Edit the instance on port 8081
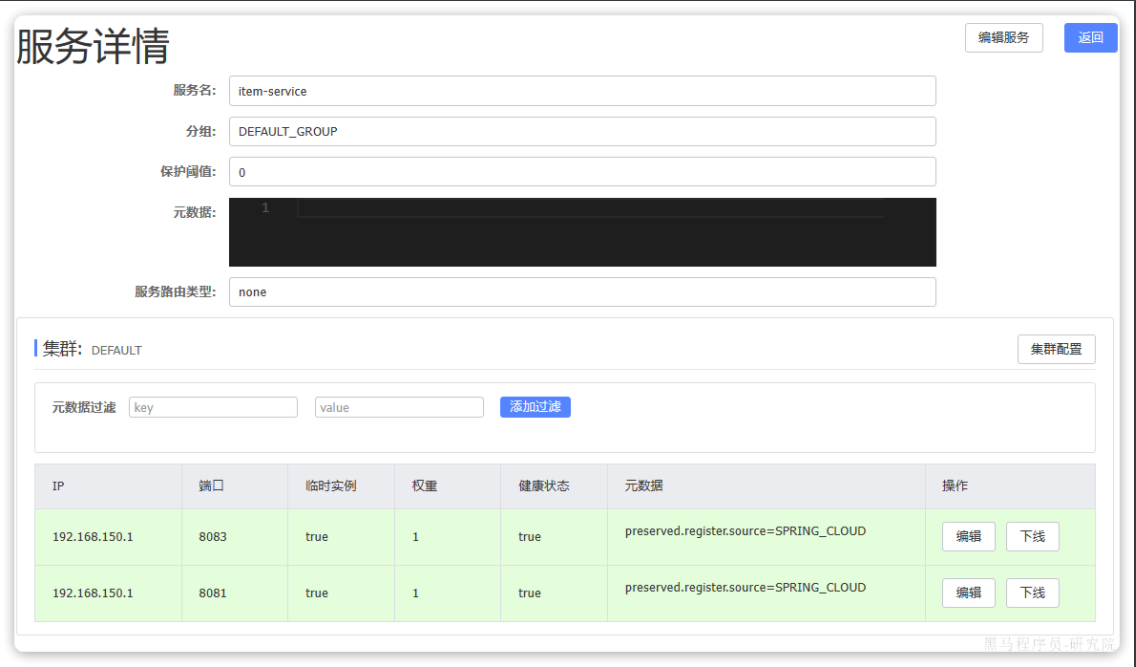1136x667 pixels. click(x=968, y=593)
